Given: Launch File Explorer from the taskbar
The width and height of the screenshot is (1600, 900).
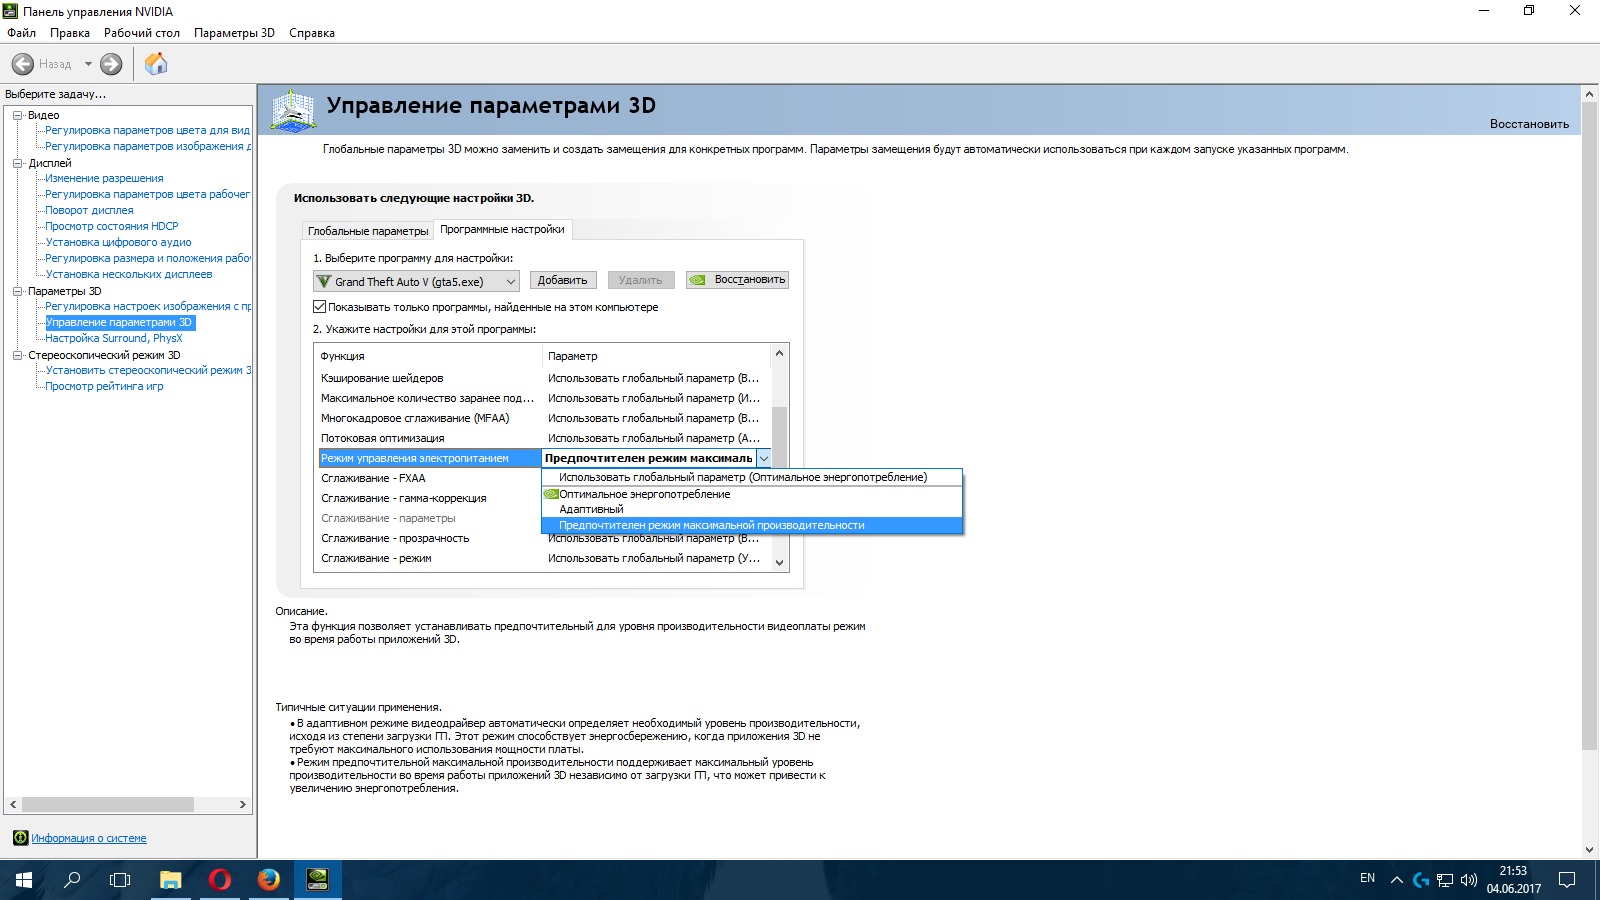Looking at the screenshot, I should tap(171, 880).
